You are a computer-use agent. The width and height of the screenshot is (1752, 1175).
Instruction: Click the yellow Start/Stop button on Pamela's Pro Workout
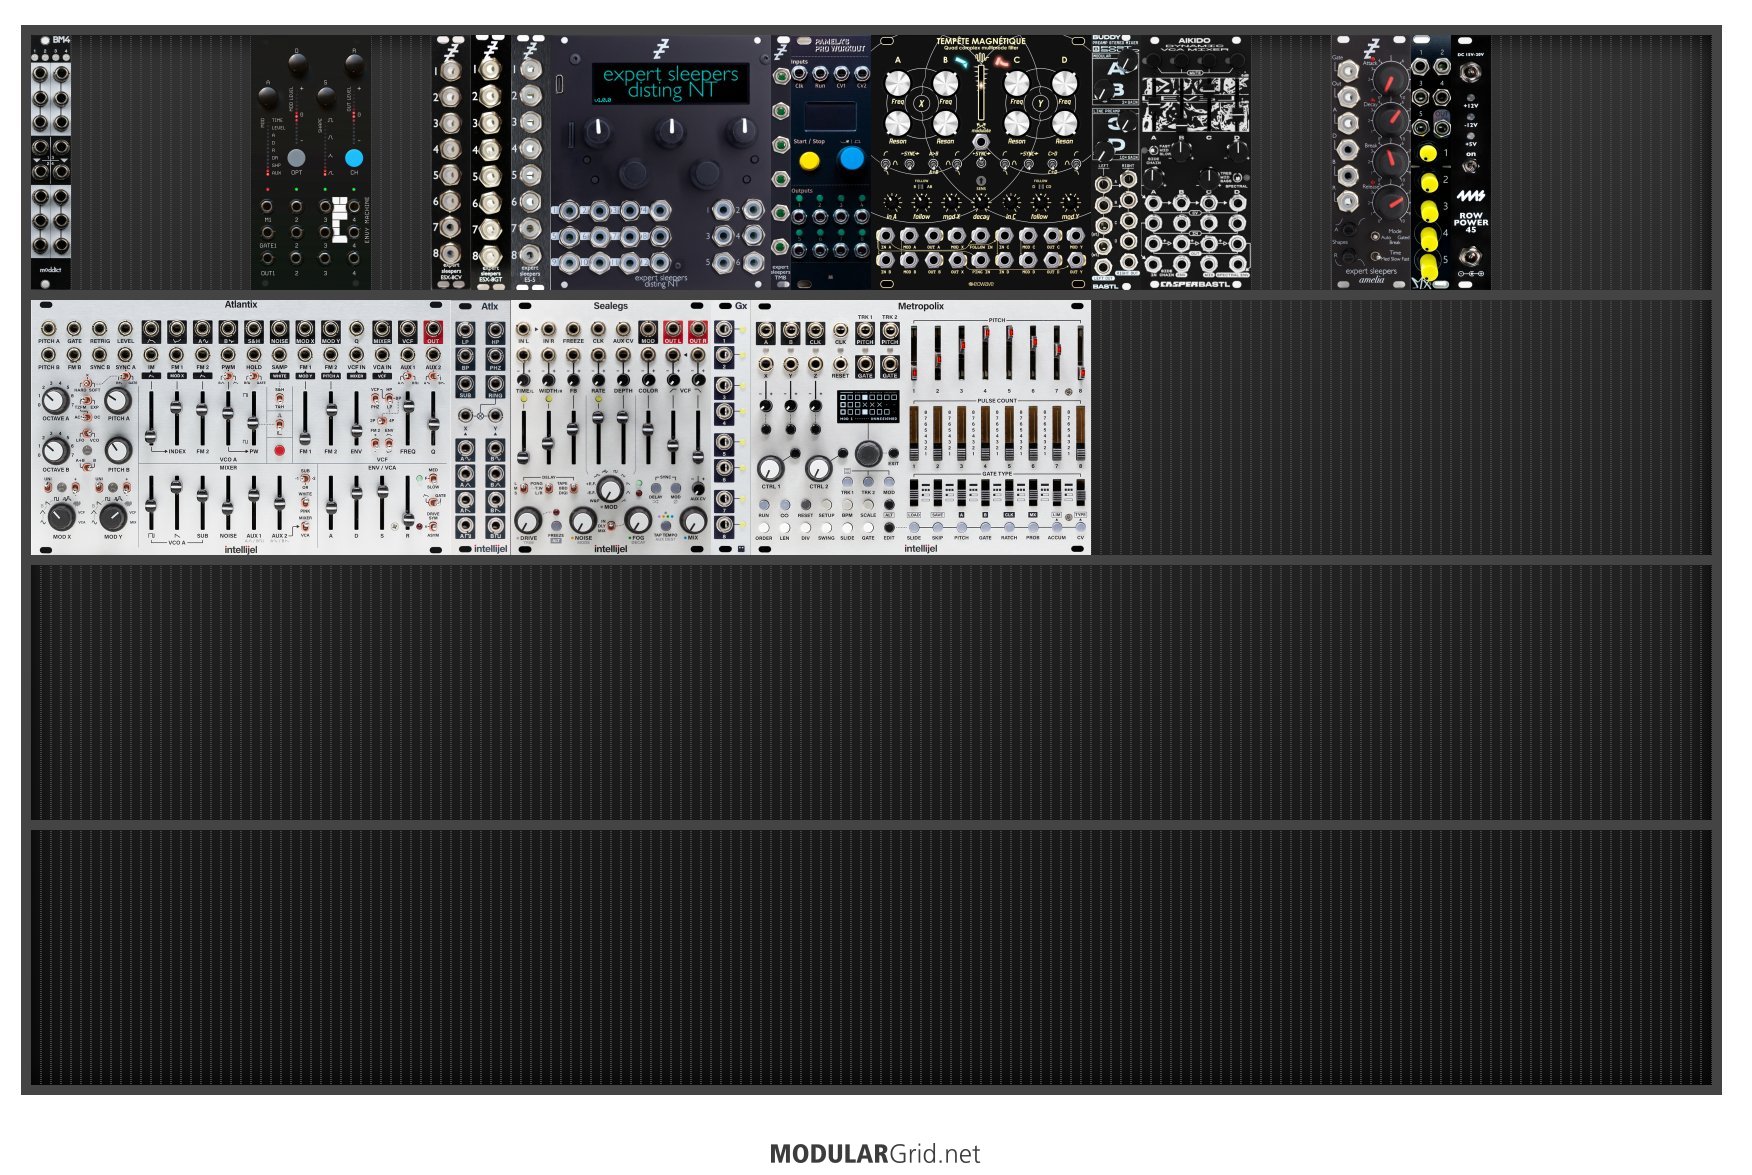click(809, 159)
